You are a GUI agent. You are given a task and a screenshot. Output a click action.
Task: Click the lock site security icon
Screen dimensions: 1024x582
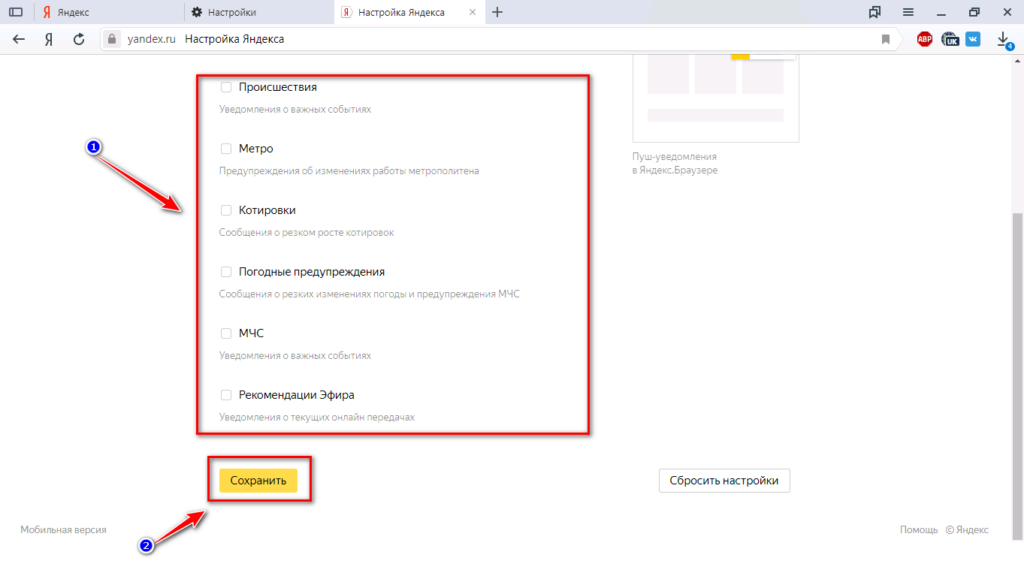[112, 39]
